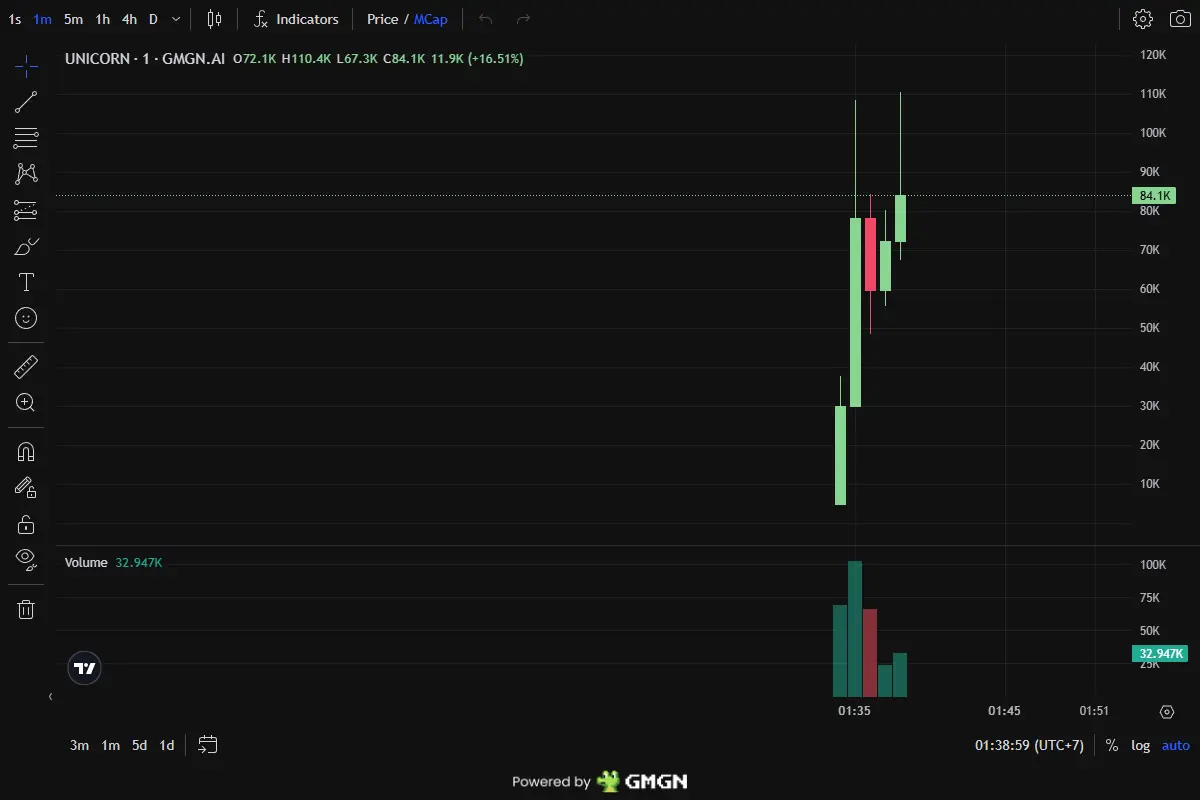Open the Fibonacci retracement tools

(x=26, y=138)
